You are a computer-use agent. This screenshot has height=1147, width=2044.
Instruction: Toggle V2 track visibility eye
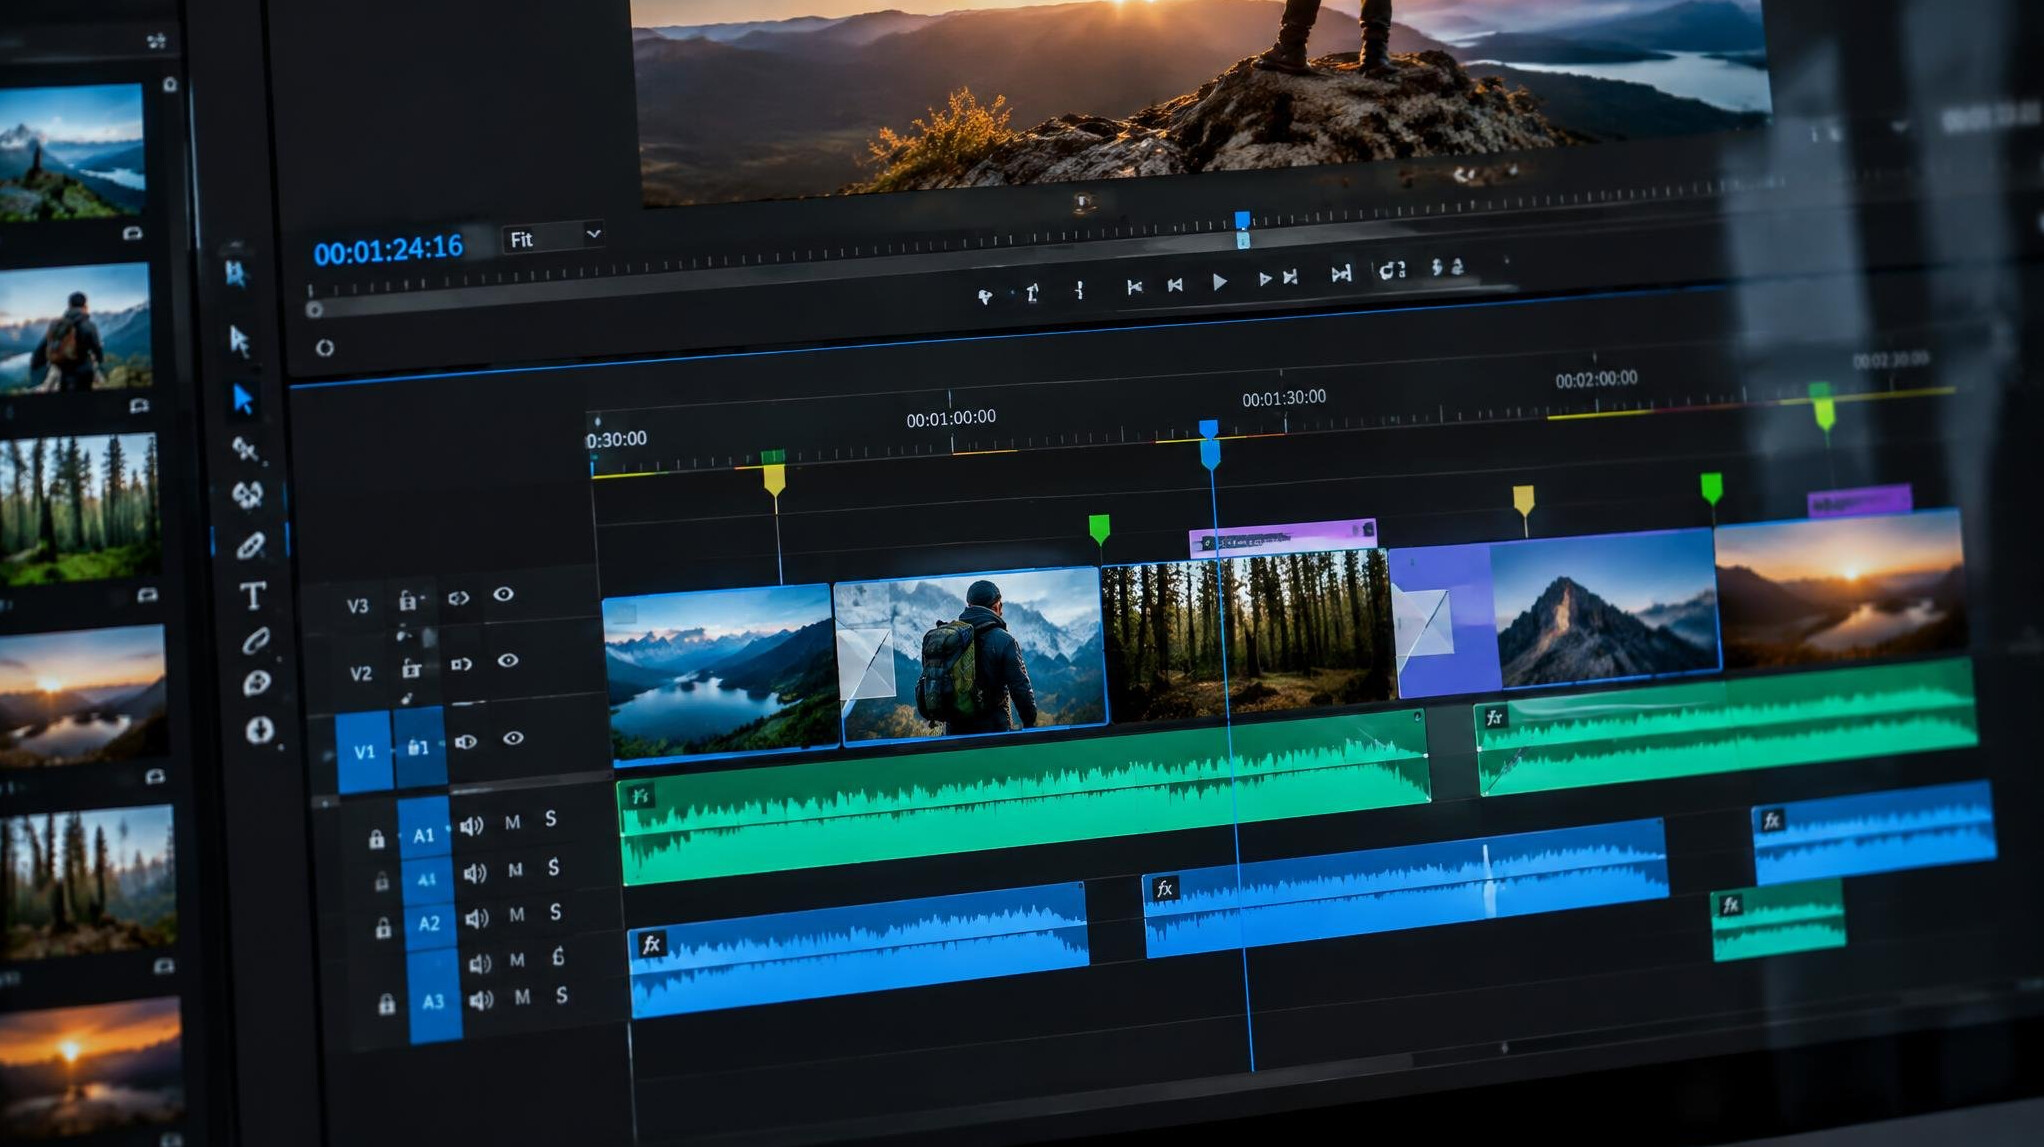(507, 660)
